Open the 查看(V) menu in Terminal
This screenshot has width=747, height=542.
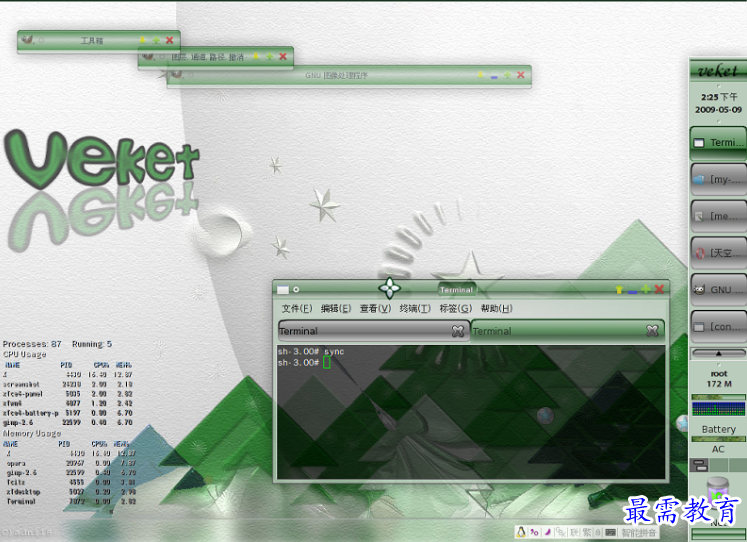375,309
